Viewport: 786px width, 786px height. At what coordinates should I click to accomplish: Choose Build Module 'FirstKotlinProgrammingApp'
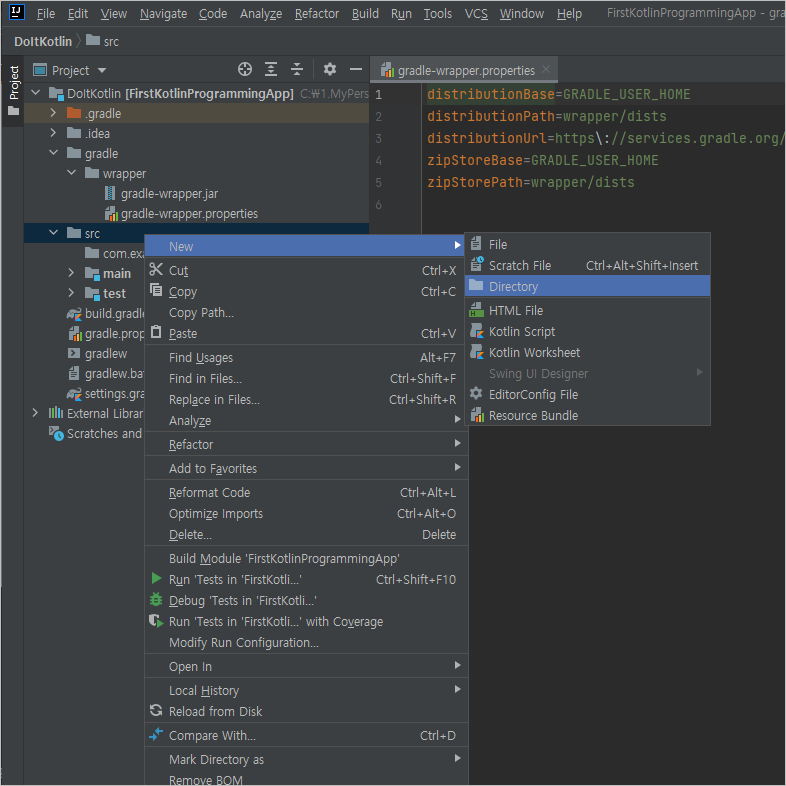tap(306, 558)
